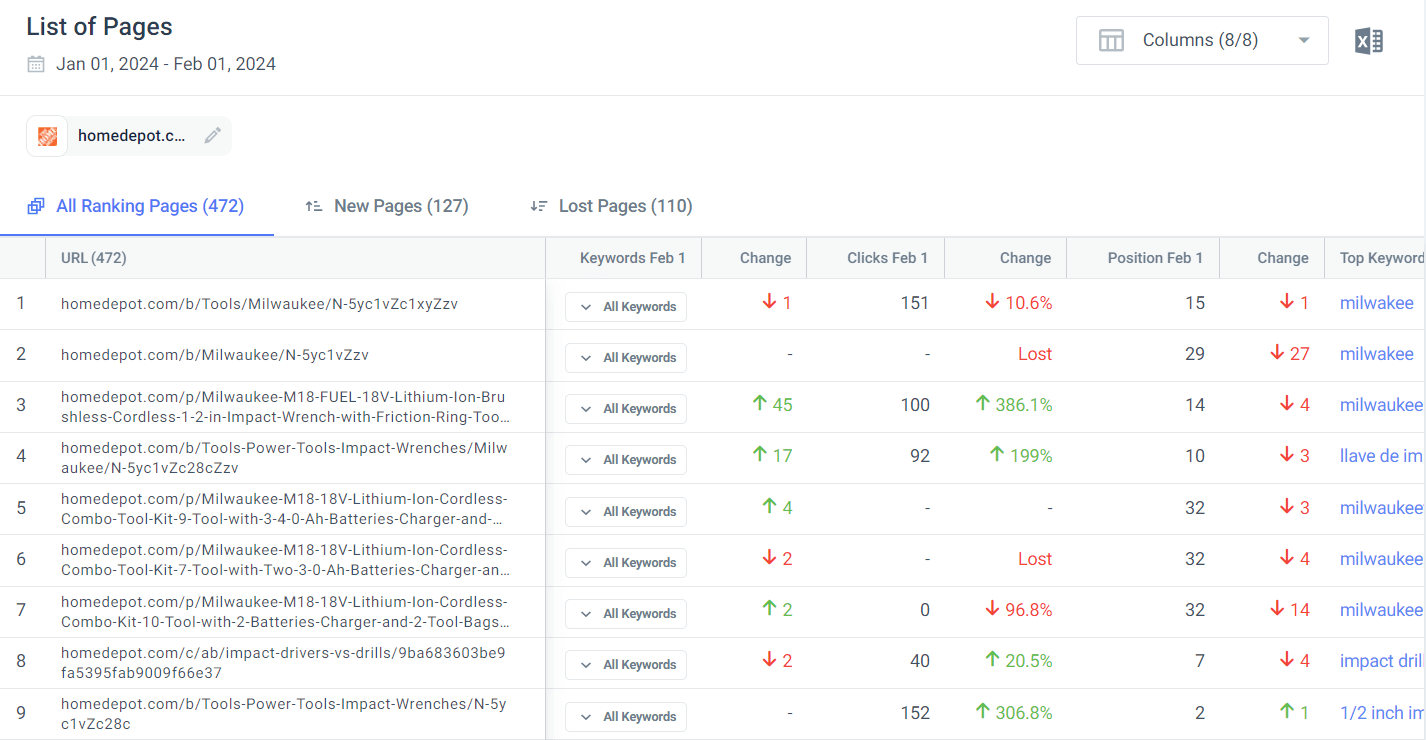Click the columns table icon in Columns selector
This screenshot has width=1426, height=740.
point(1111,40)
